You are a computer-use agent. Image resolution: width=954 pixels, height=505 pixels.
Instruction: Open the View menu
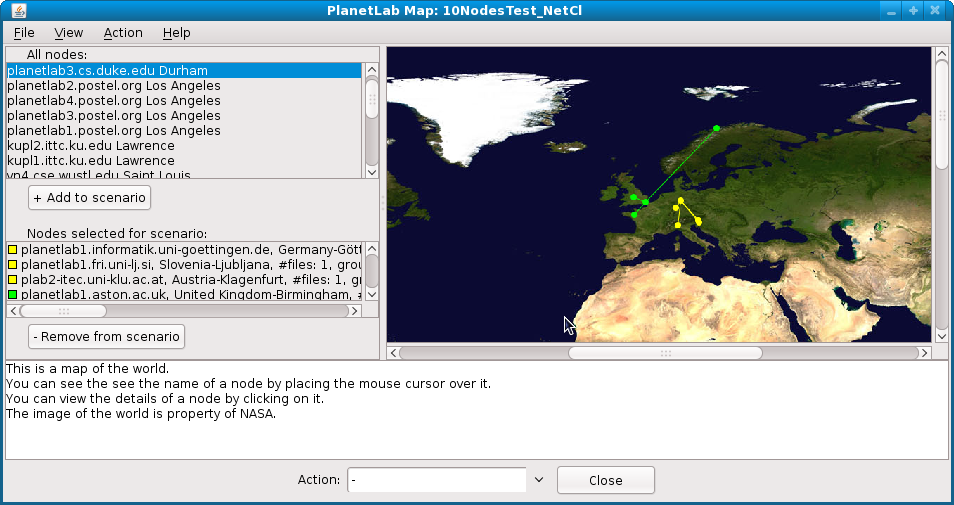tap(69, 33)
